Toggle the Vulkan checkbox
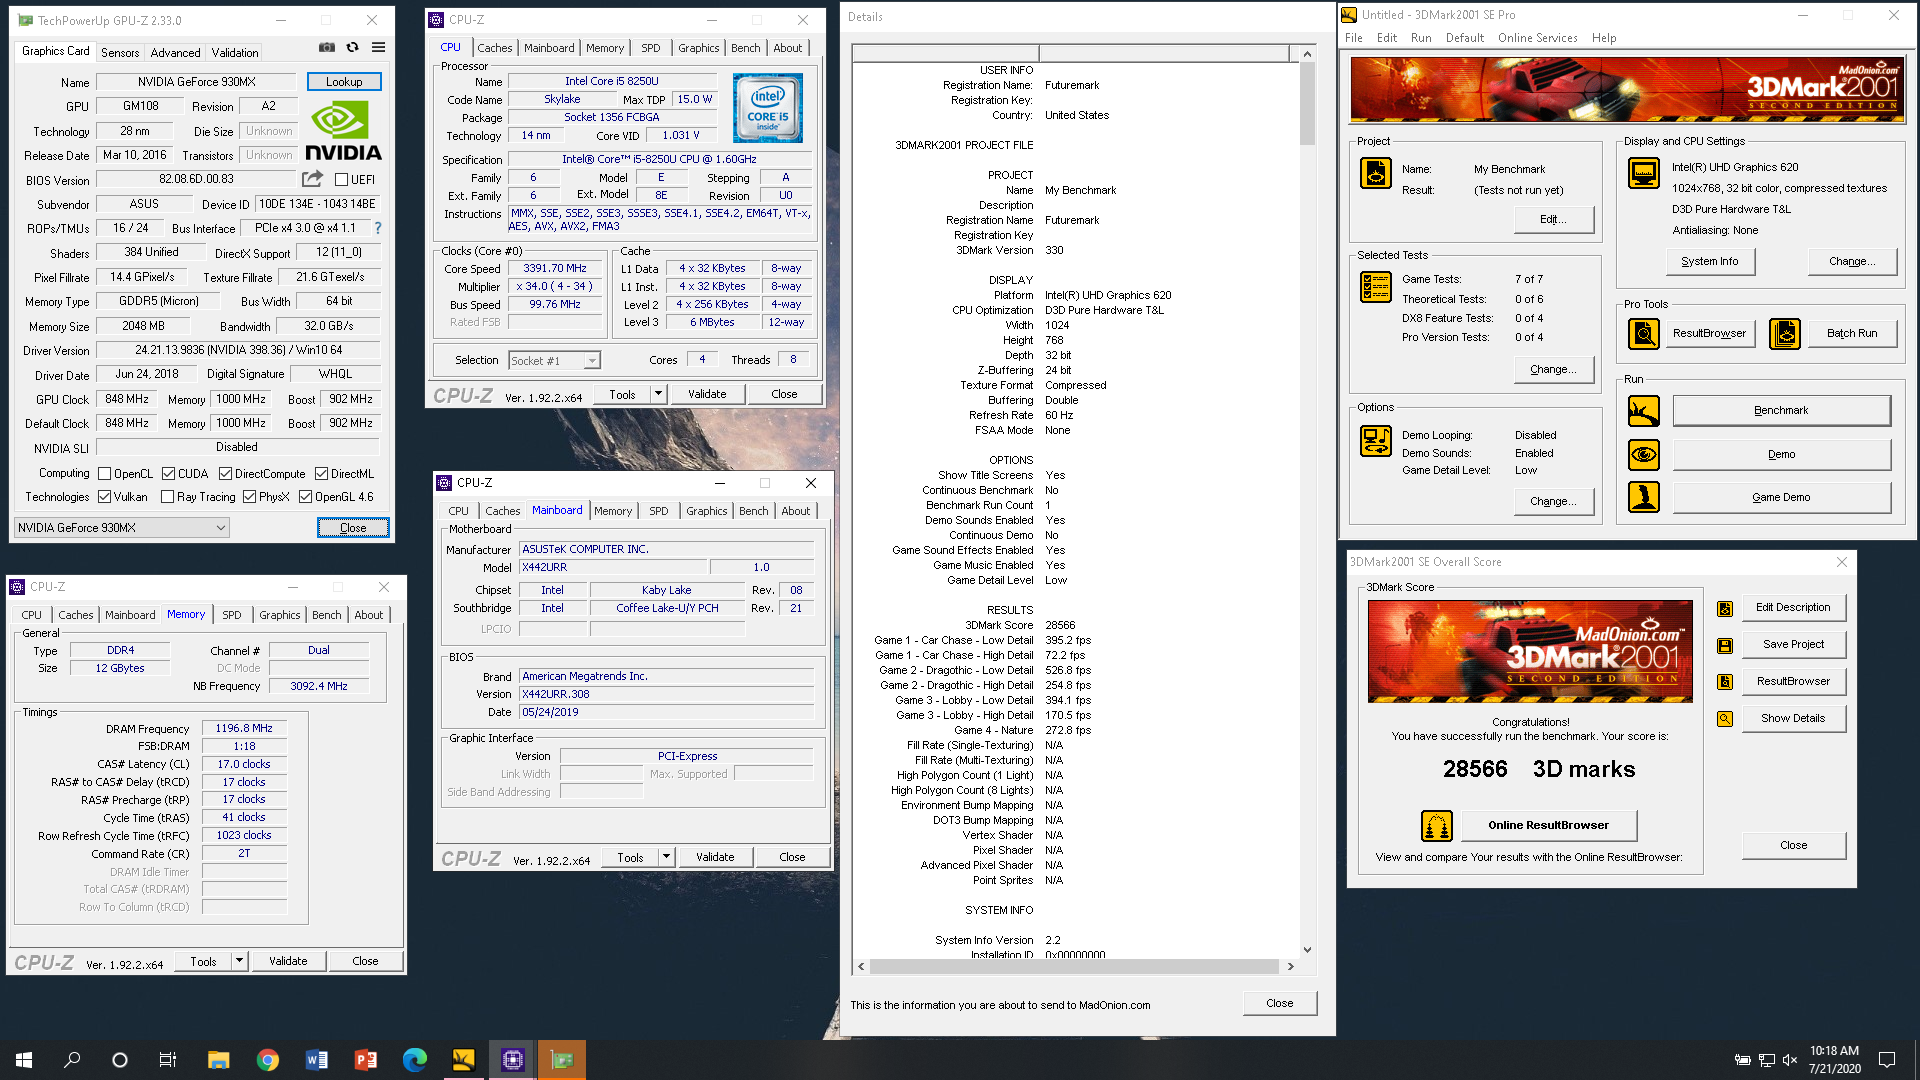The height and width of the screenshot is (1080, 1920). [104, 497]
